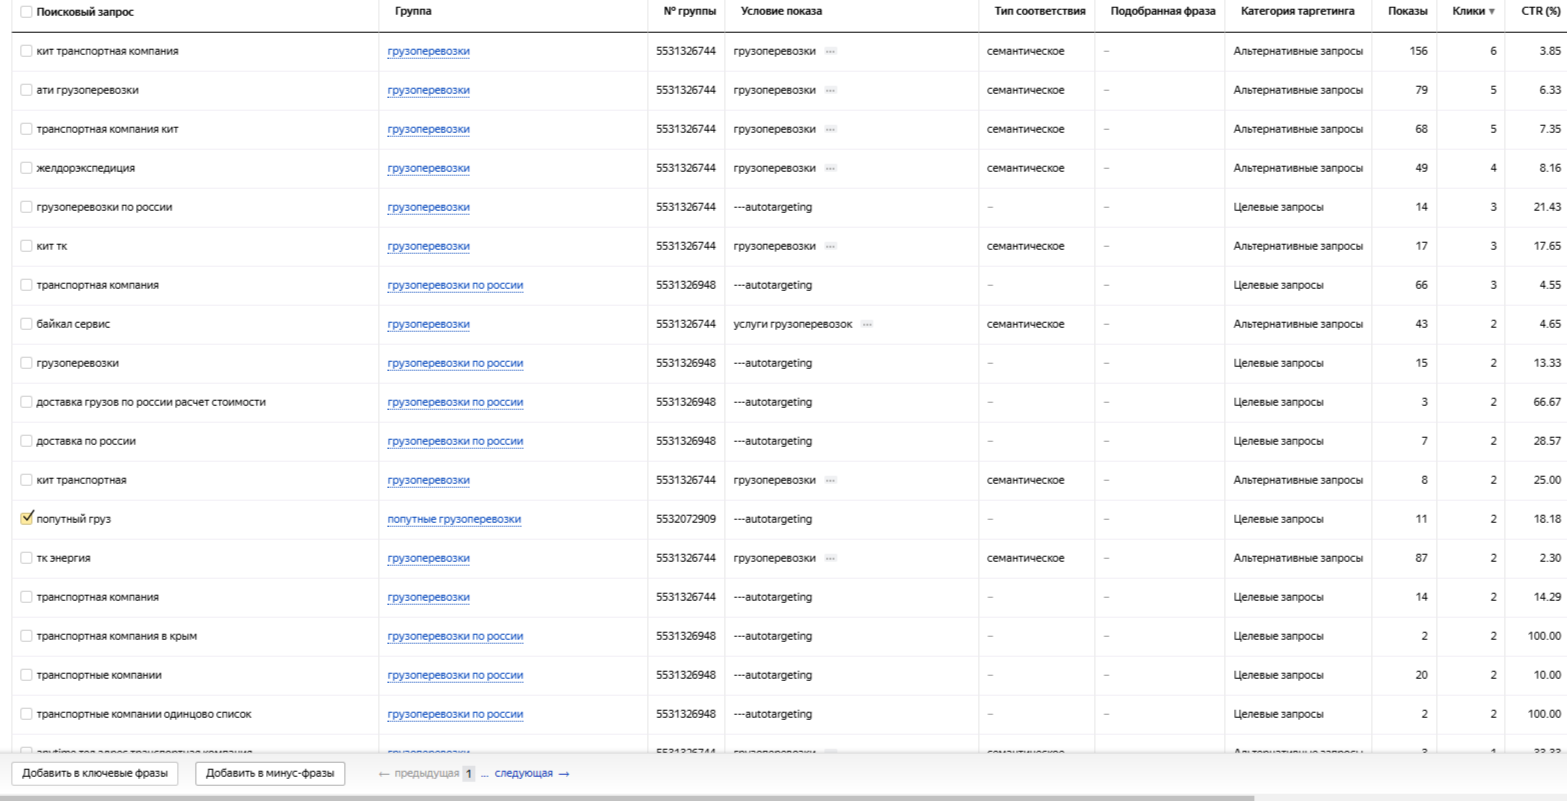Viewport: 1567px width, 801px height.
Task: Toggle sort arrow on 'Клики' column
Action: point(1493,12)
